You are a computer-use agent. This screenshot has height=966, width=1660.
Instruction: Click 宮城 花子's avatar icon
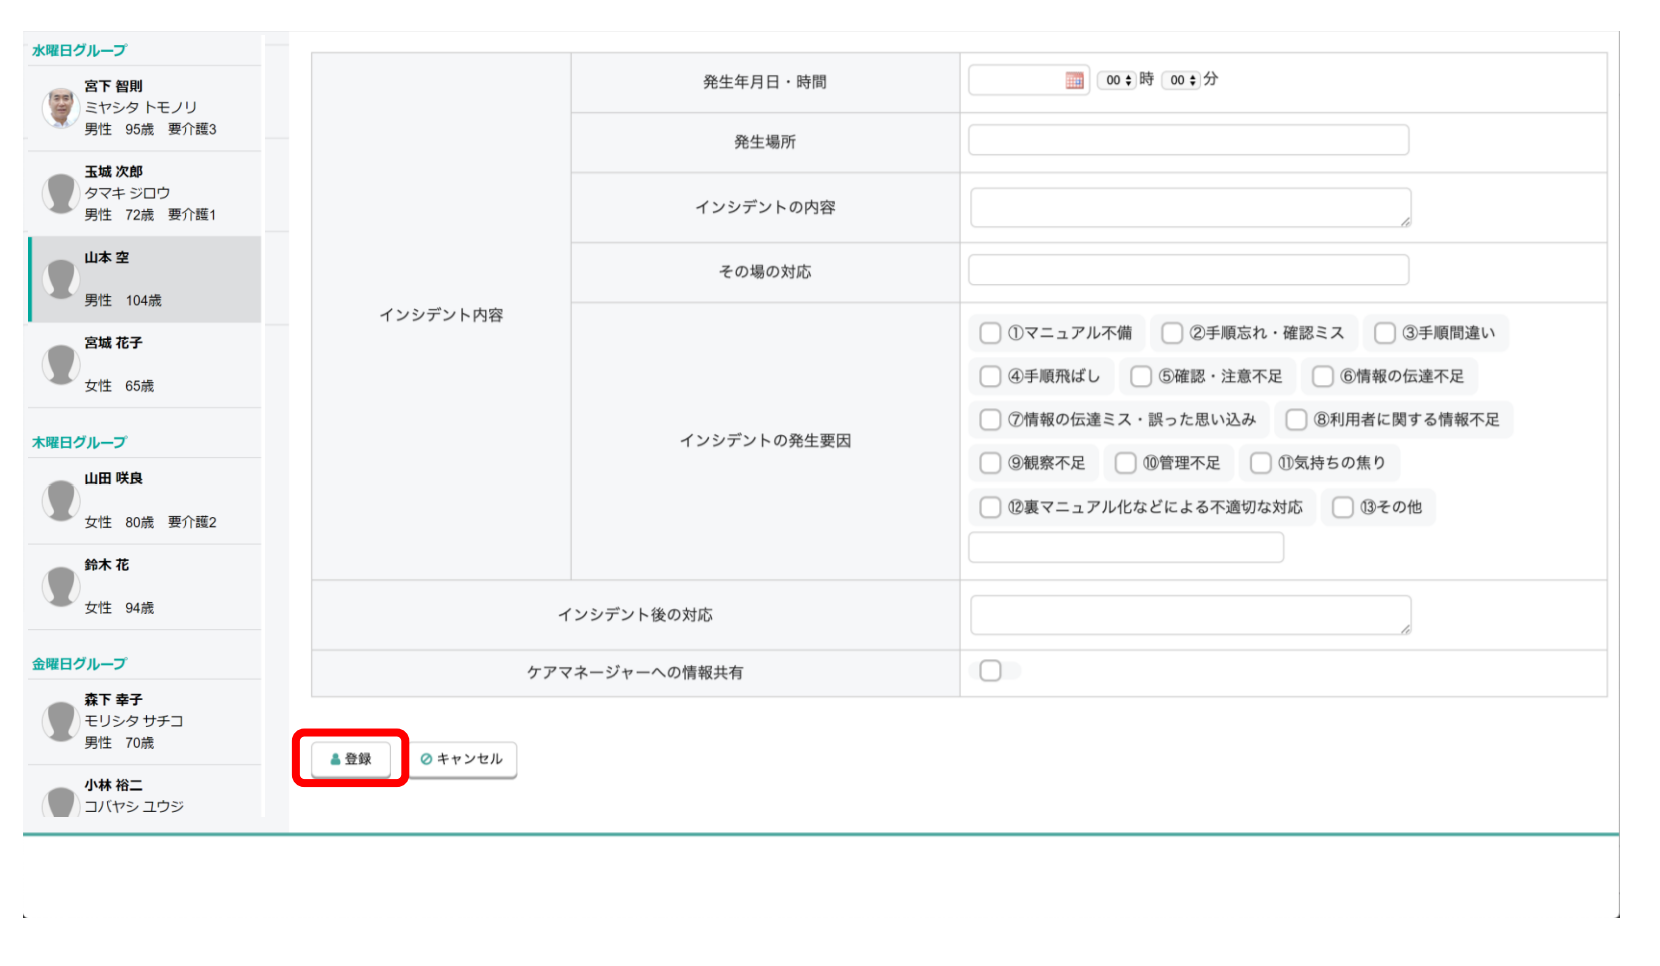point(61,364)
